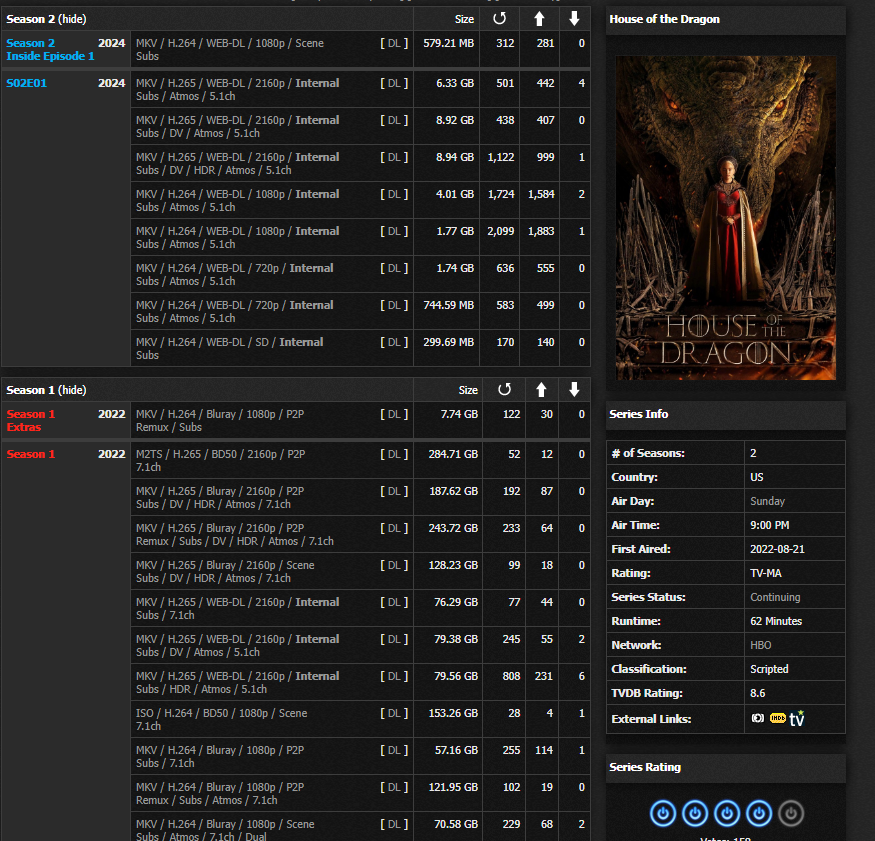Click DL for the 8.92 GB torrent
Image resolution: width=875 pixels, height=841 pixels.
click(x=394, y=120)
